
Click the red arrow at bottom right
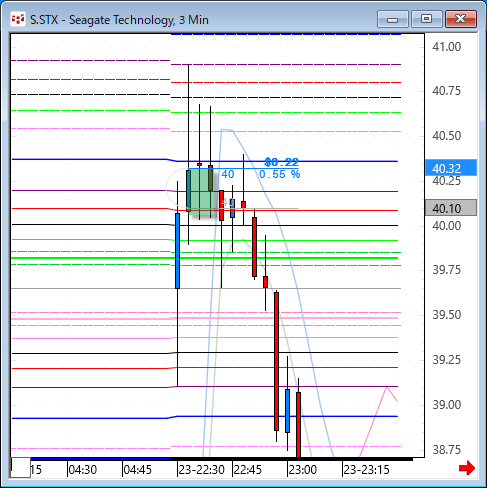pos(467,468)
